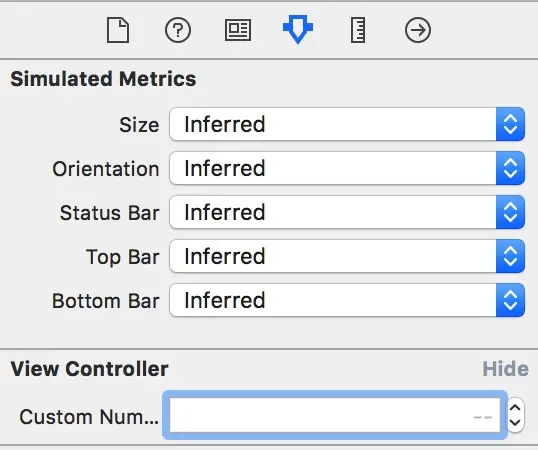Open the Status Bar dropdown
Viewport: 538px width, 450px height.
[347, 212]
